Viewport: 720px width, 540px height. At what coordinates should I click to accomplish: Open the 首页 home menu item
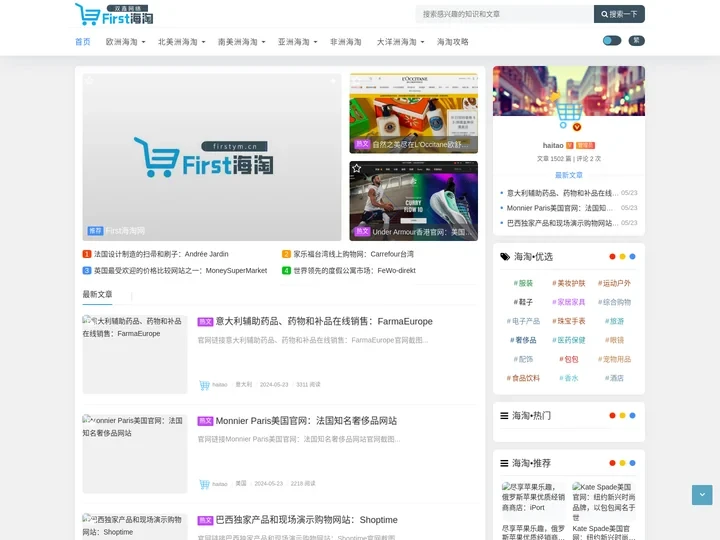pyautogui.click(x=83, y=42)
